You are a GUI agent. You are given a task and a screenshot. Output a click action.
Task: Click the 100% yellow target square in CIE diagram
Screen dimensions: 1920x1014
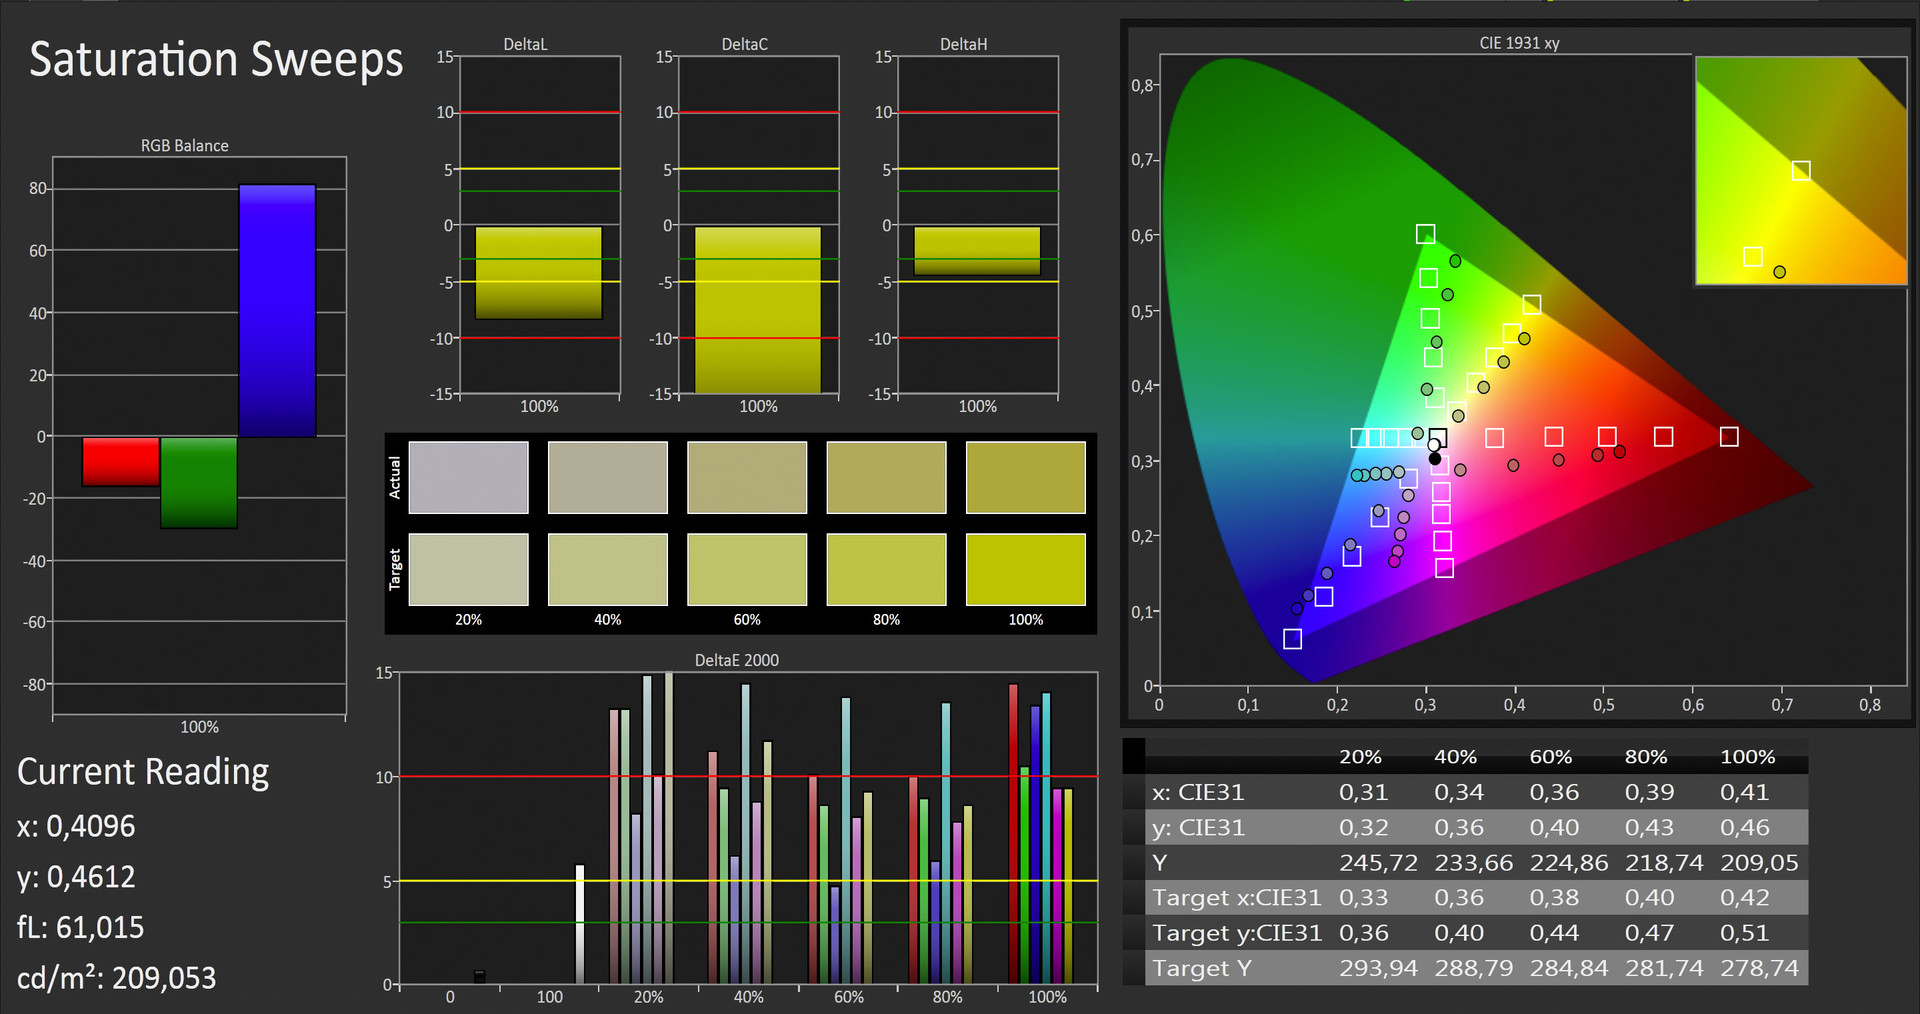[x=1532, y=304]
